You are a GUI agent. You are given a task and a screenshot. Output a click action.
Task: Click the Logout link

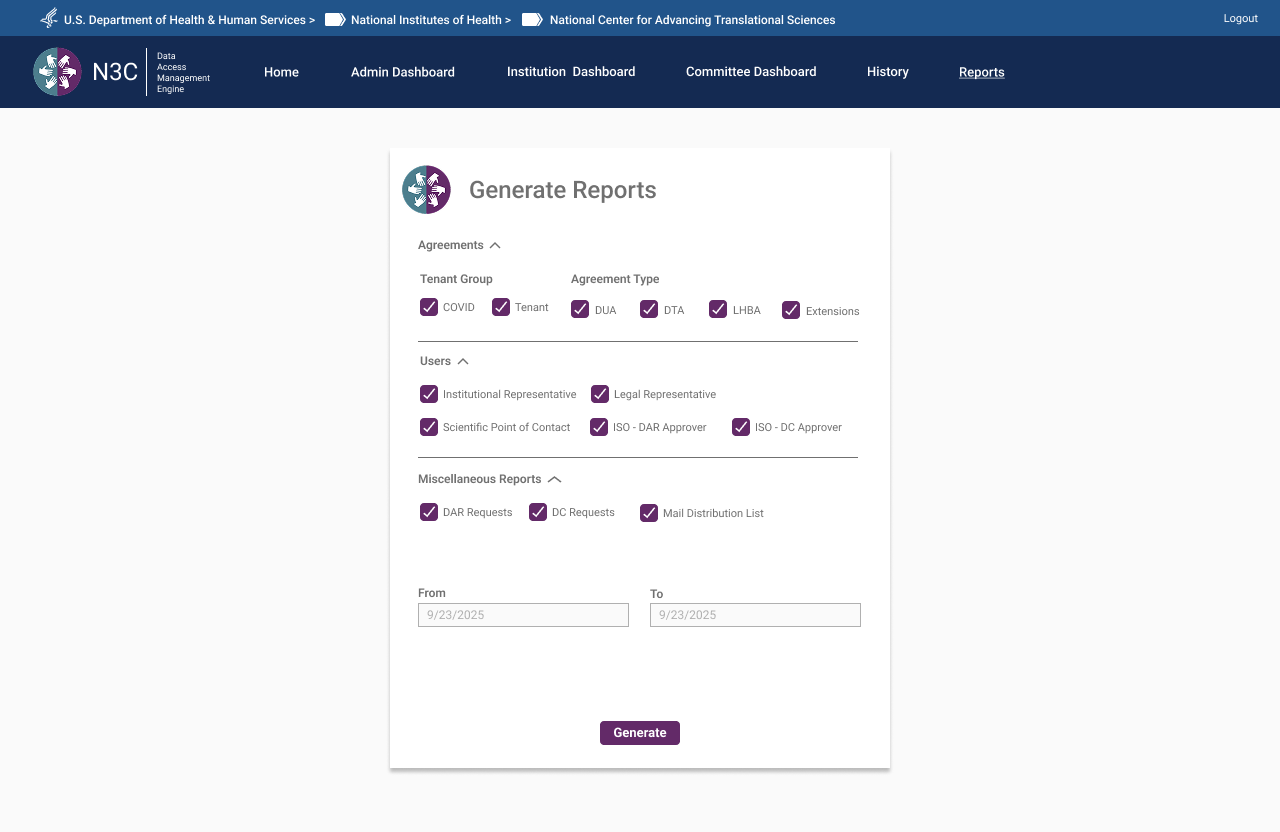click(1240, 18)
